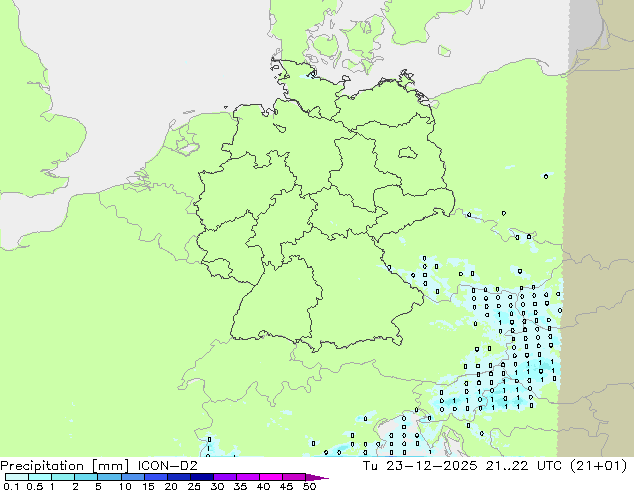Click the '21..22 UTC' time range
The width and height of the screenshot is (634, 490).
(524, 466)
